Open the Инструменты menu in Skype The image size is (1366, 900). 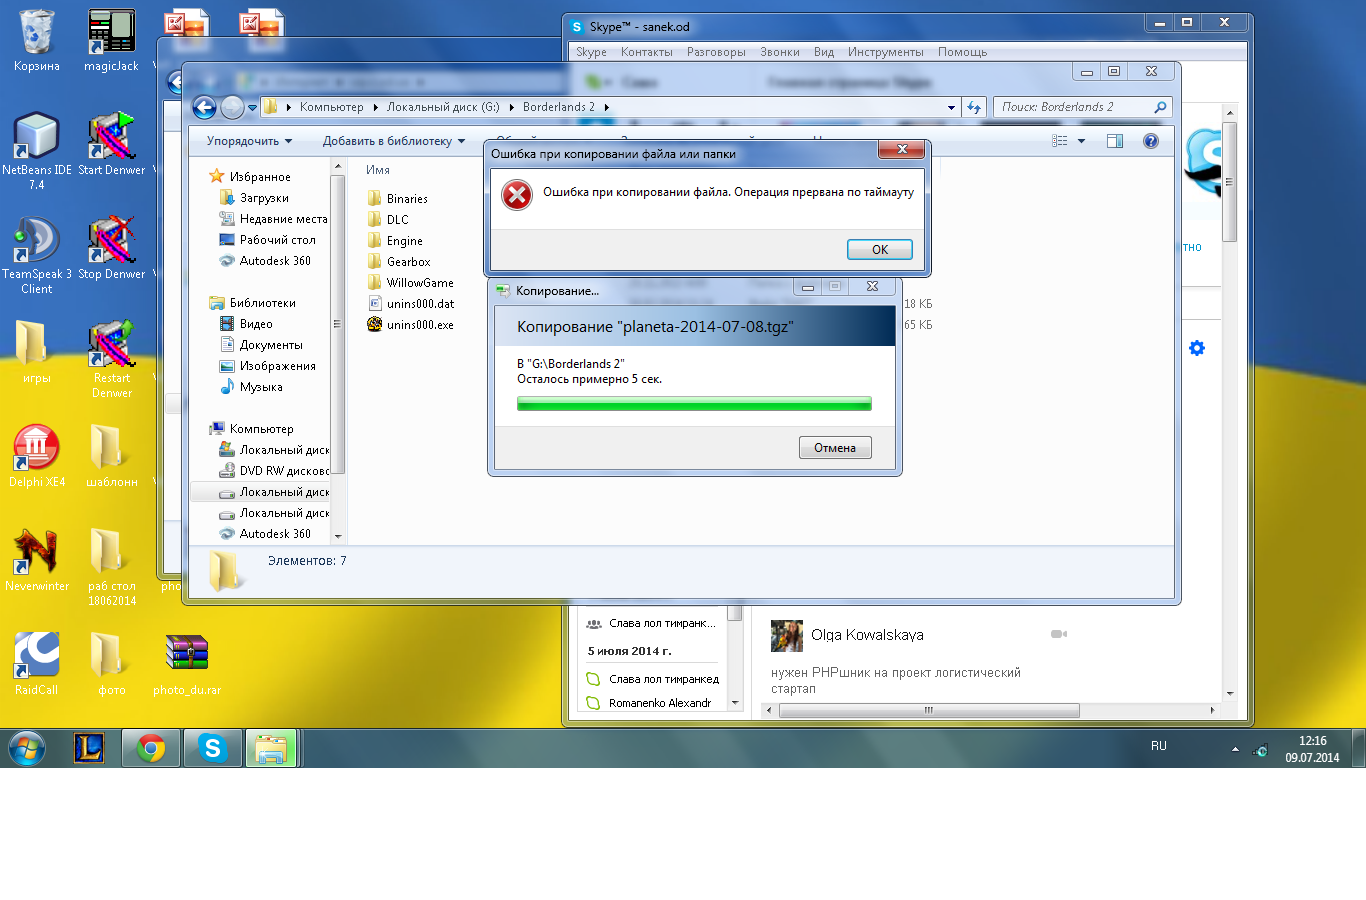tap(886, 52)
